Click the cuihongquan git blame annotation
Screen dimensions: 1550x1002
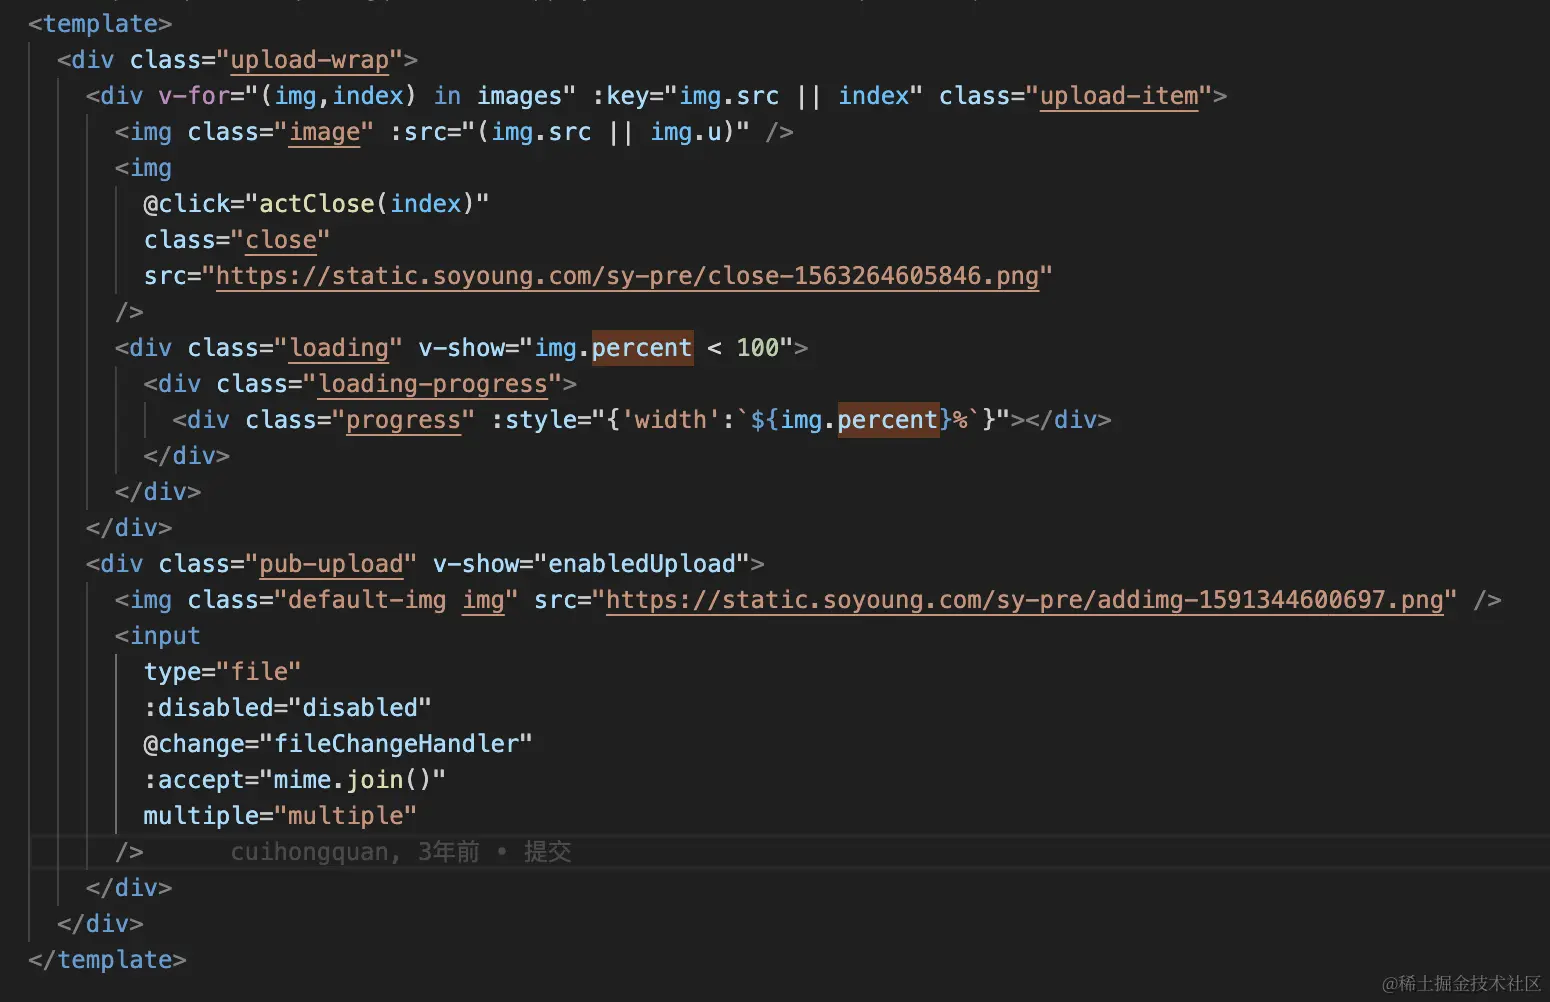[401, 852]
